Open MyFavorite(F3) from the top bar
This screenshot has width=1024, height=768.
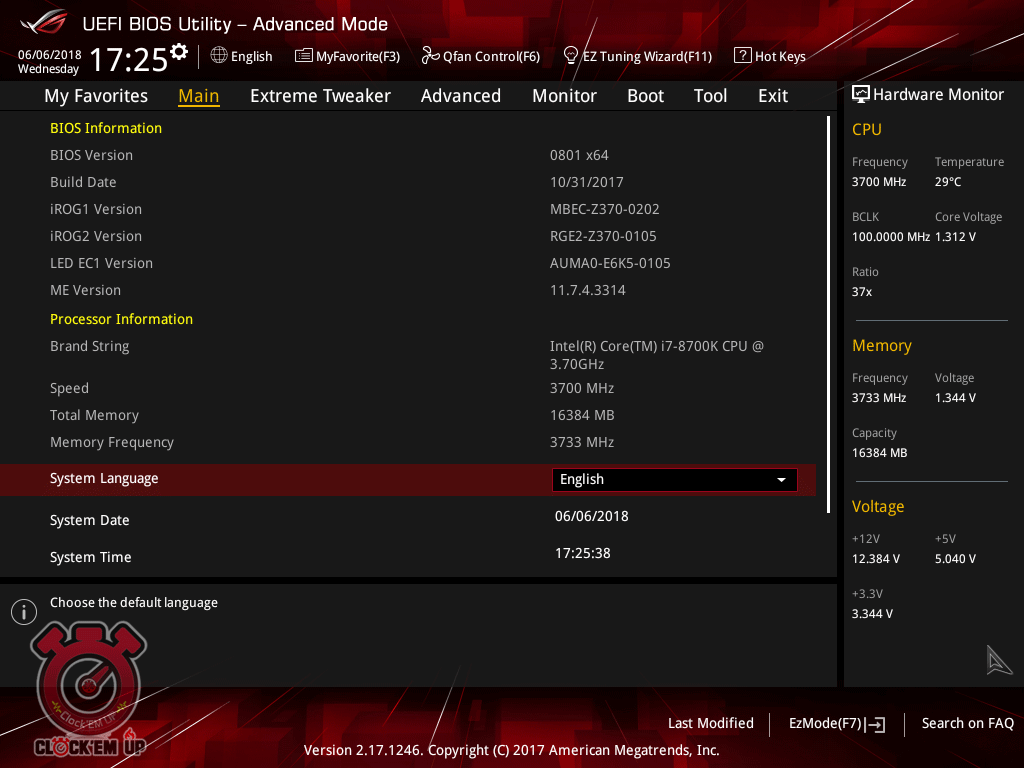coord(304,56)
